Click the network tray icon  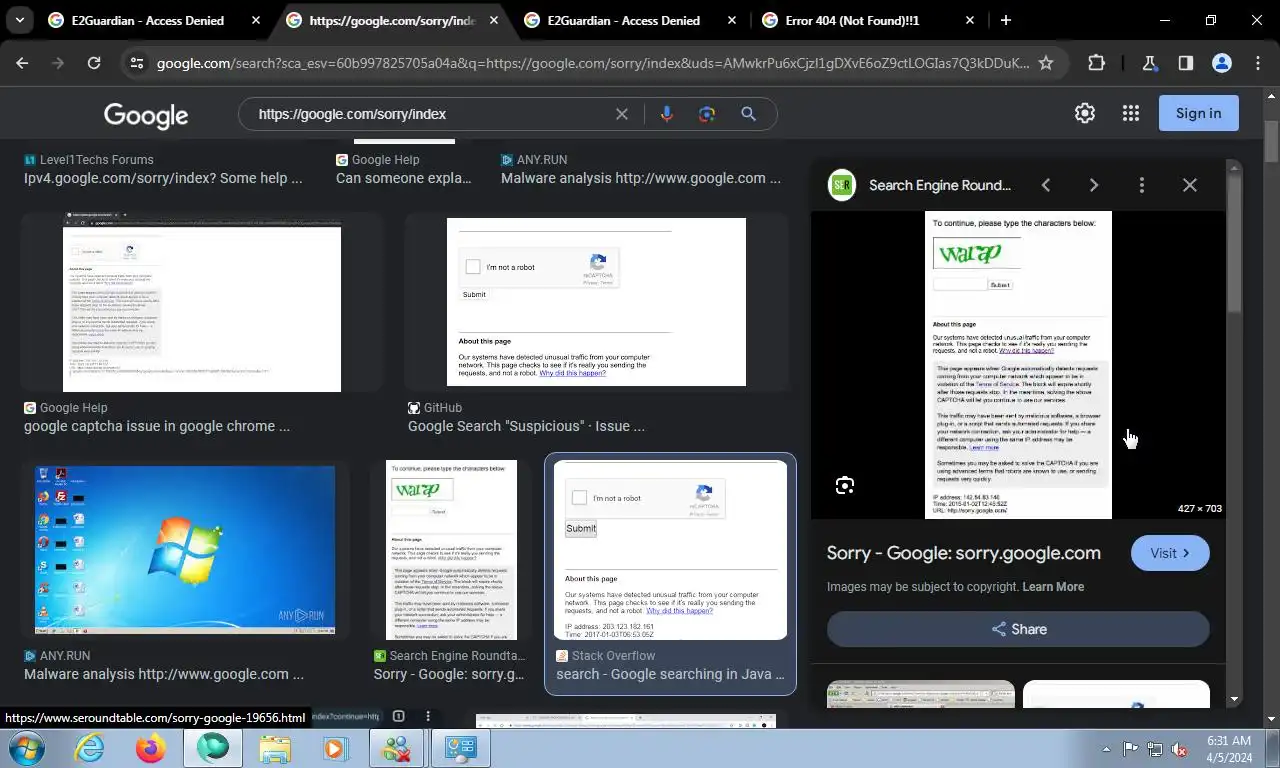pyautogui.click(x=1155, y=749)
